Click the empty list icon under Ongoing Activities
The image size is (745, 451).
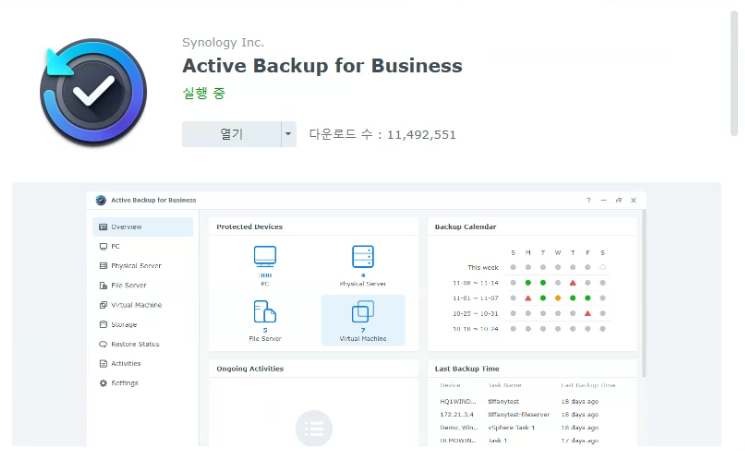point(314,428)
